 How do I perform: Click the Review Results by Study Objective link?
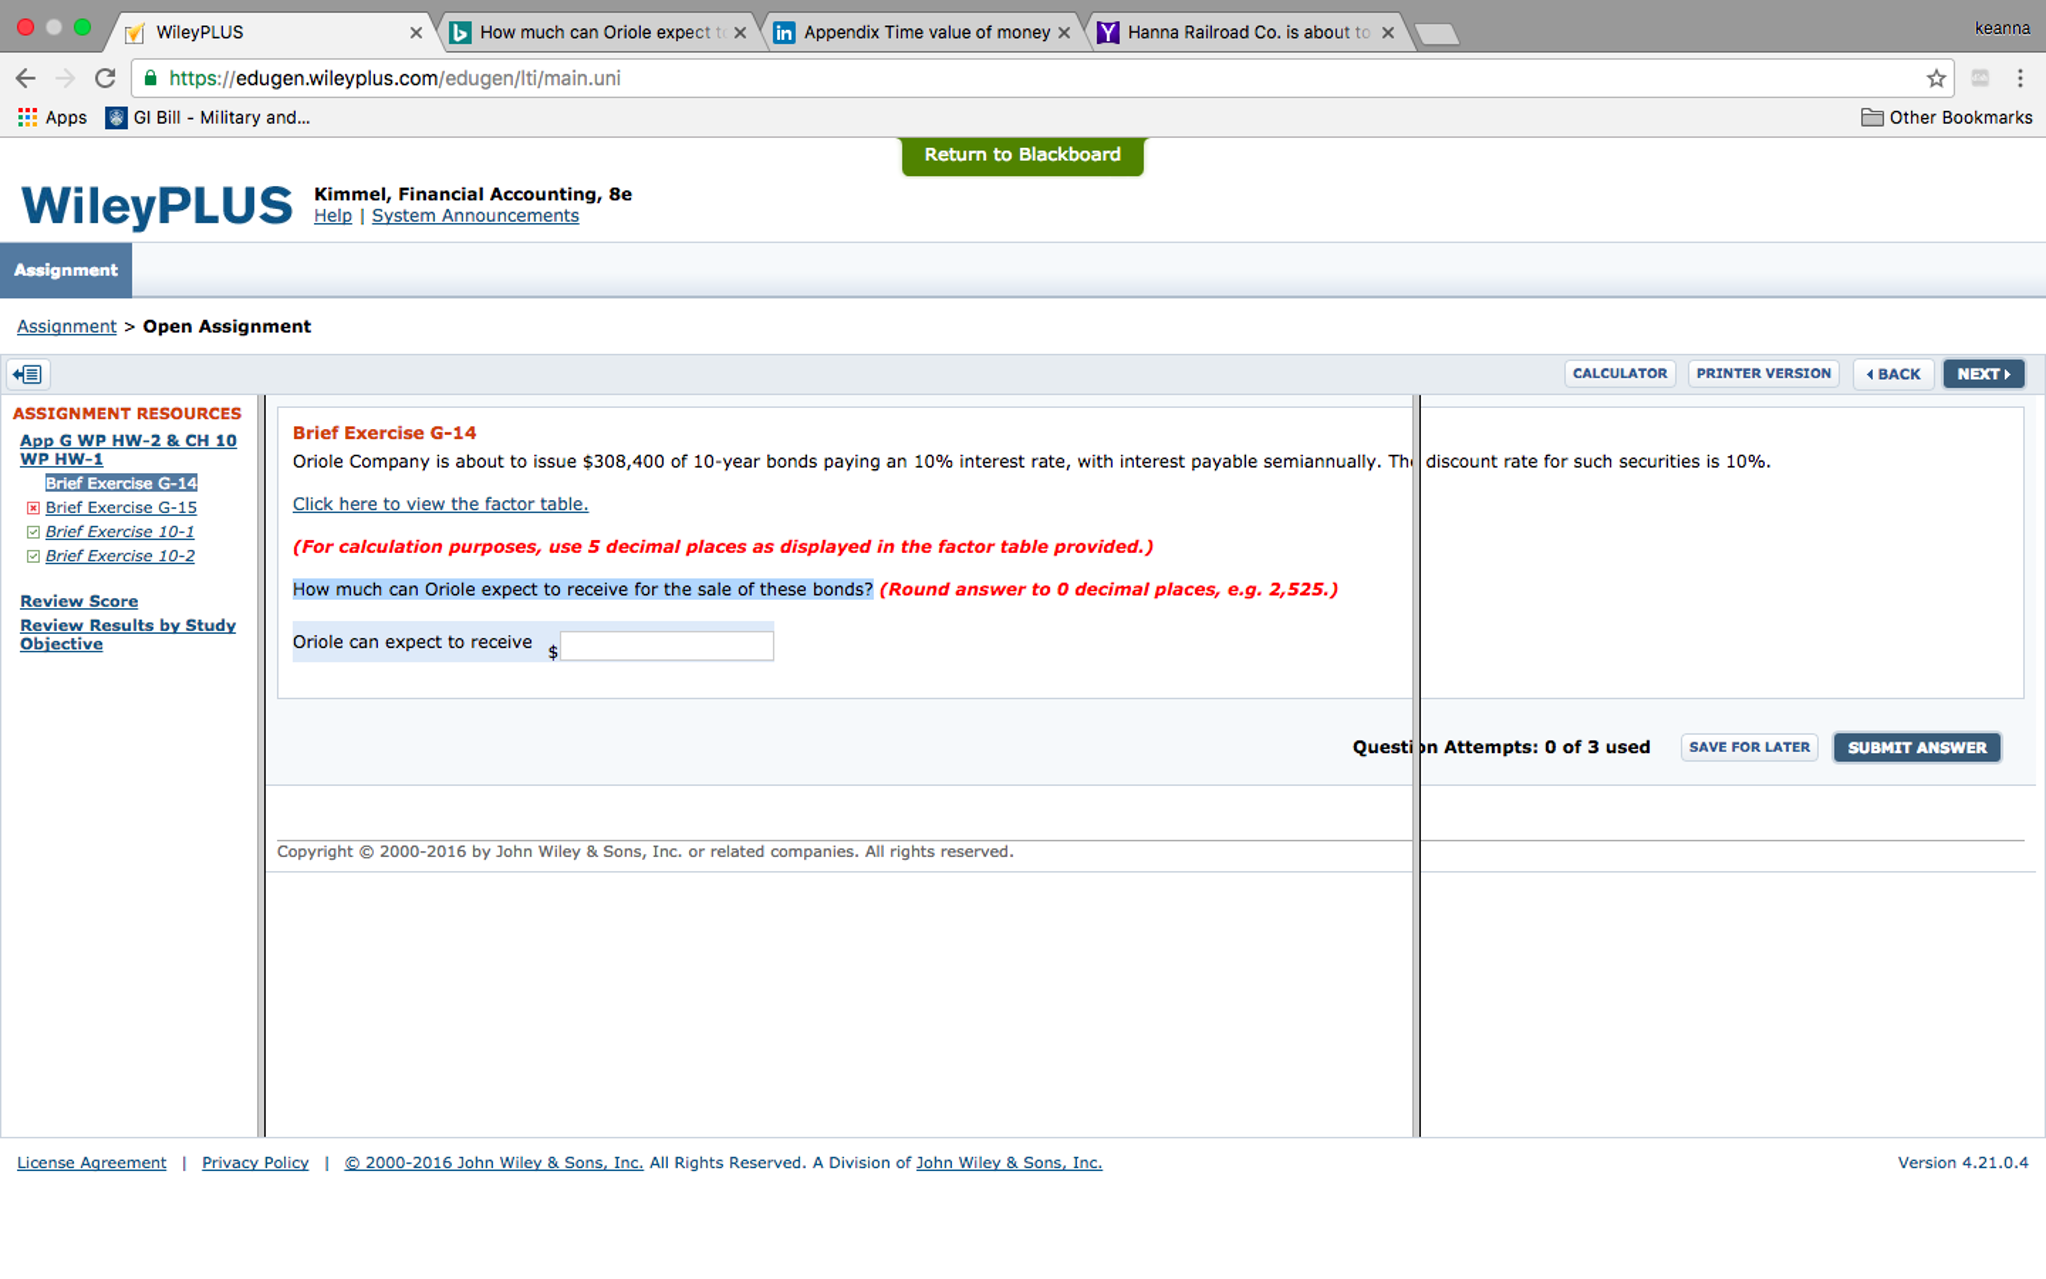point(127,634)
